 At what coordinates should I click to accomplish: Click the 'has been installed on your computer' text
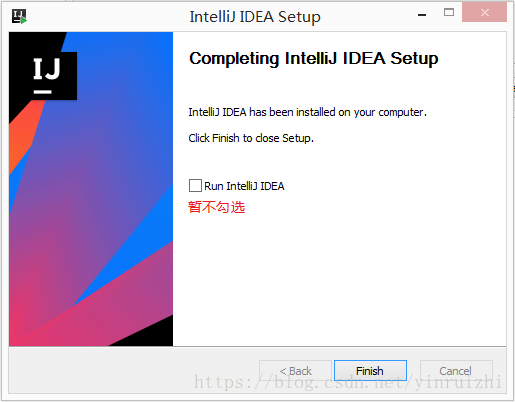[338, 112]
